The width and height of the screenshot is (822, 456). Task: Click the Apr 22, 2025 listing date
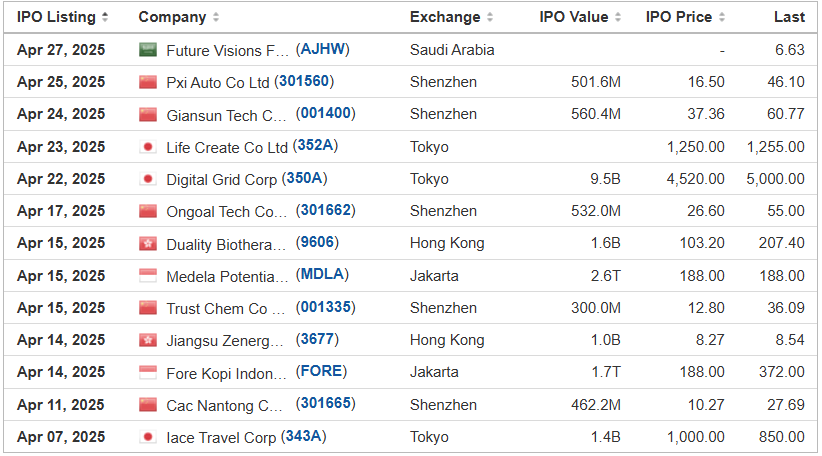61,179
